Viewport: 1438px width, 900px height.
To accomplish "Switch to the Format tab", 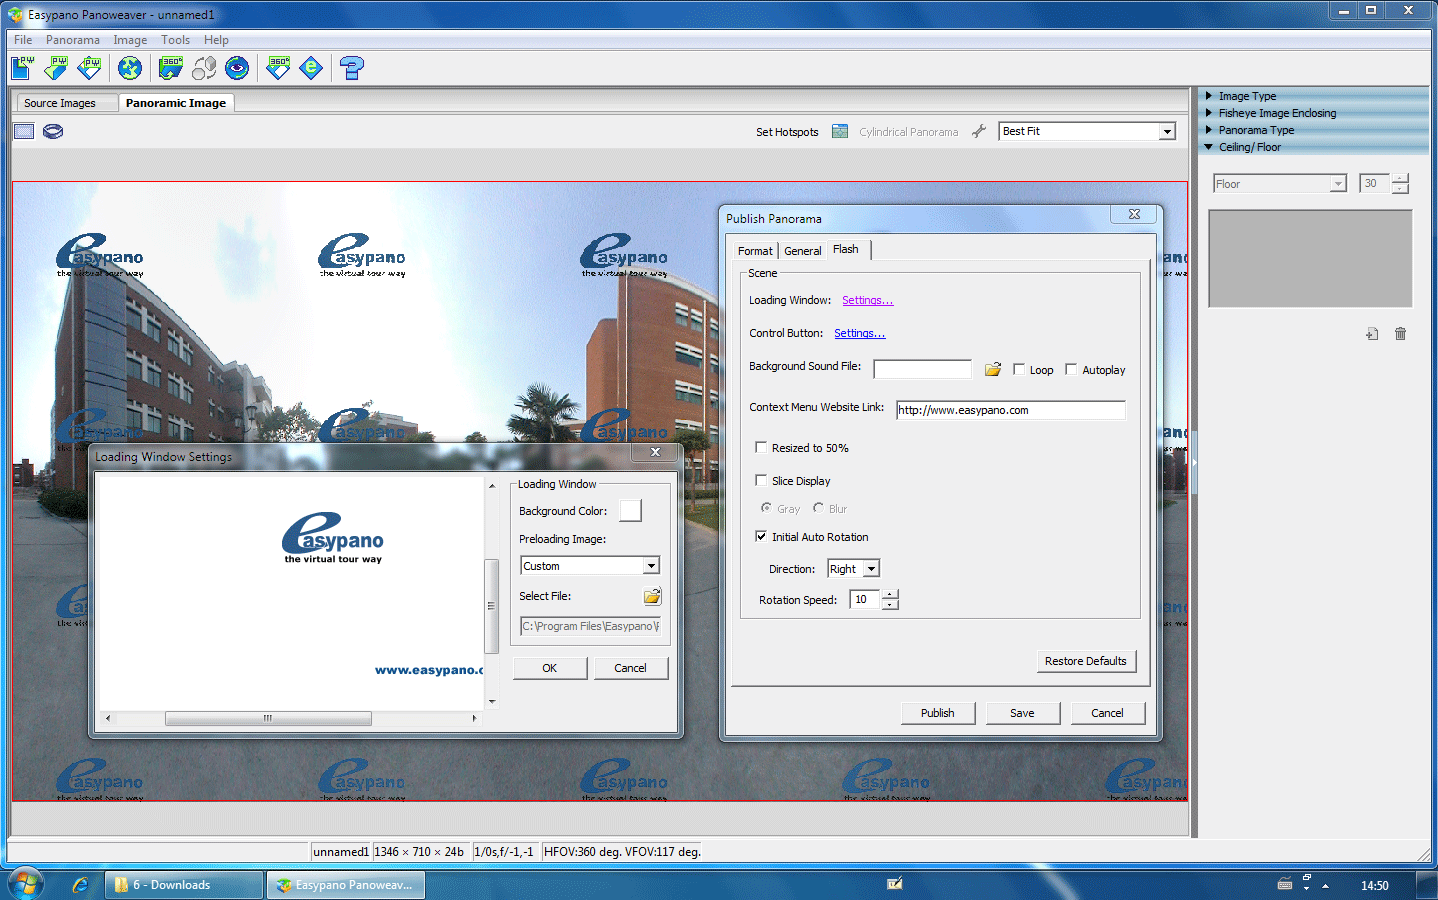I will click(x=755, y=251).
